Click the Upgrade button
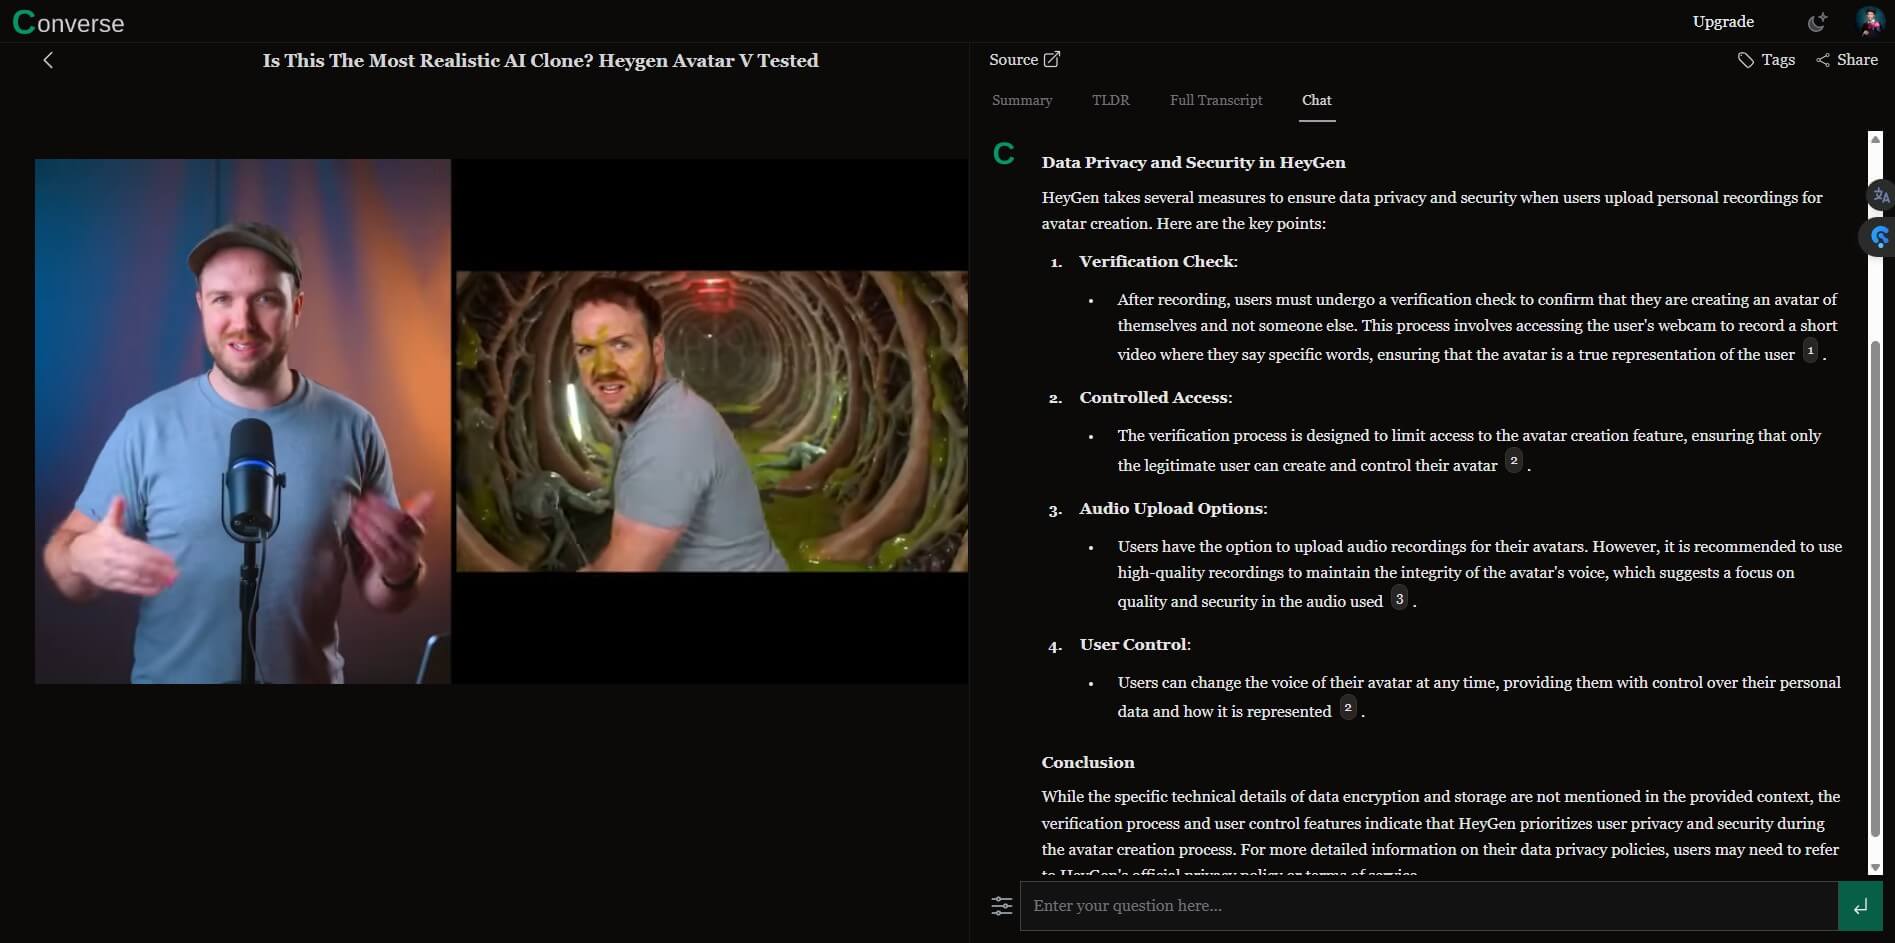 [x=1723, y=22]
